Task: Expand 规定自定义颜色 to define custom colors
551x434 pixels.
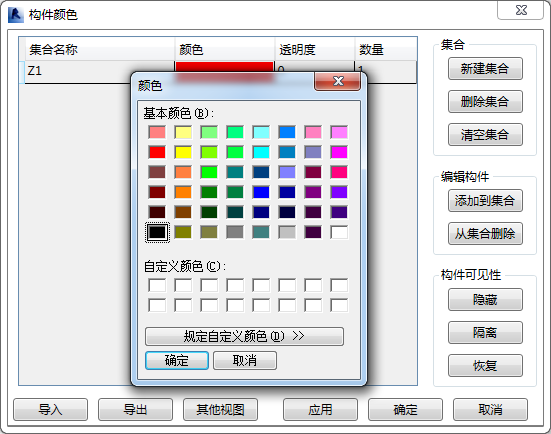Action: tap(244, 336)
